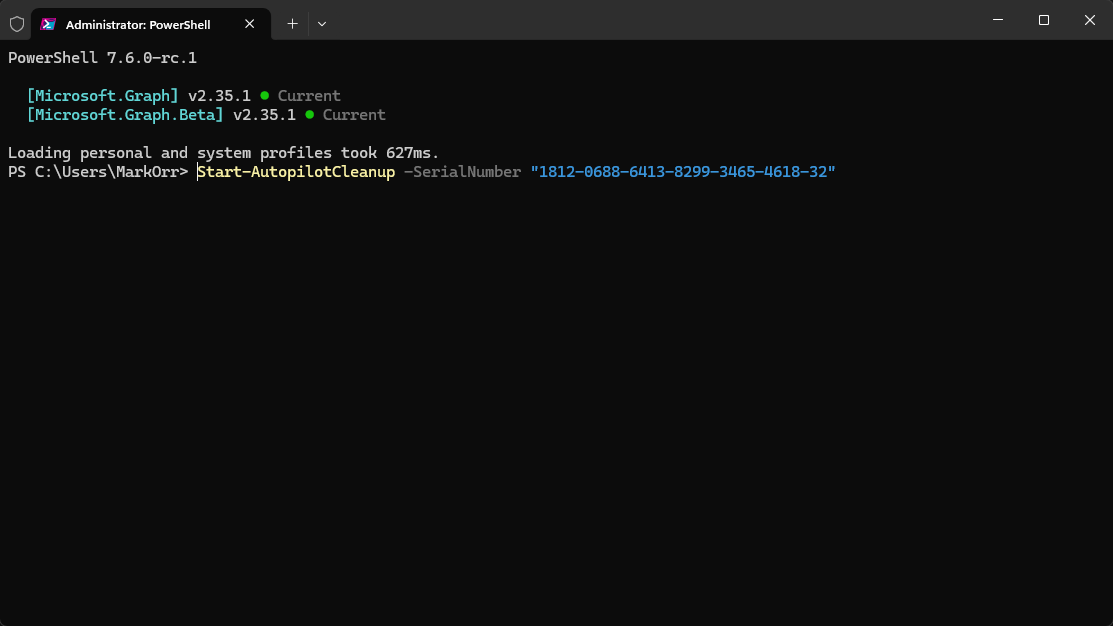Minimize the terminal window
The height and width of the screenshot is (626, 1113).
998,20
